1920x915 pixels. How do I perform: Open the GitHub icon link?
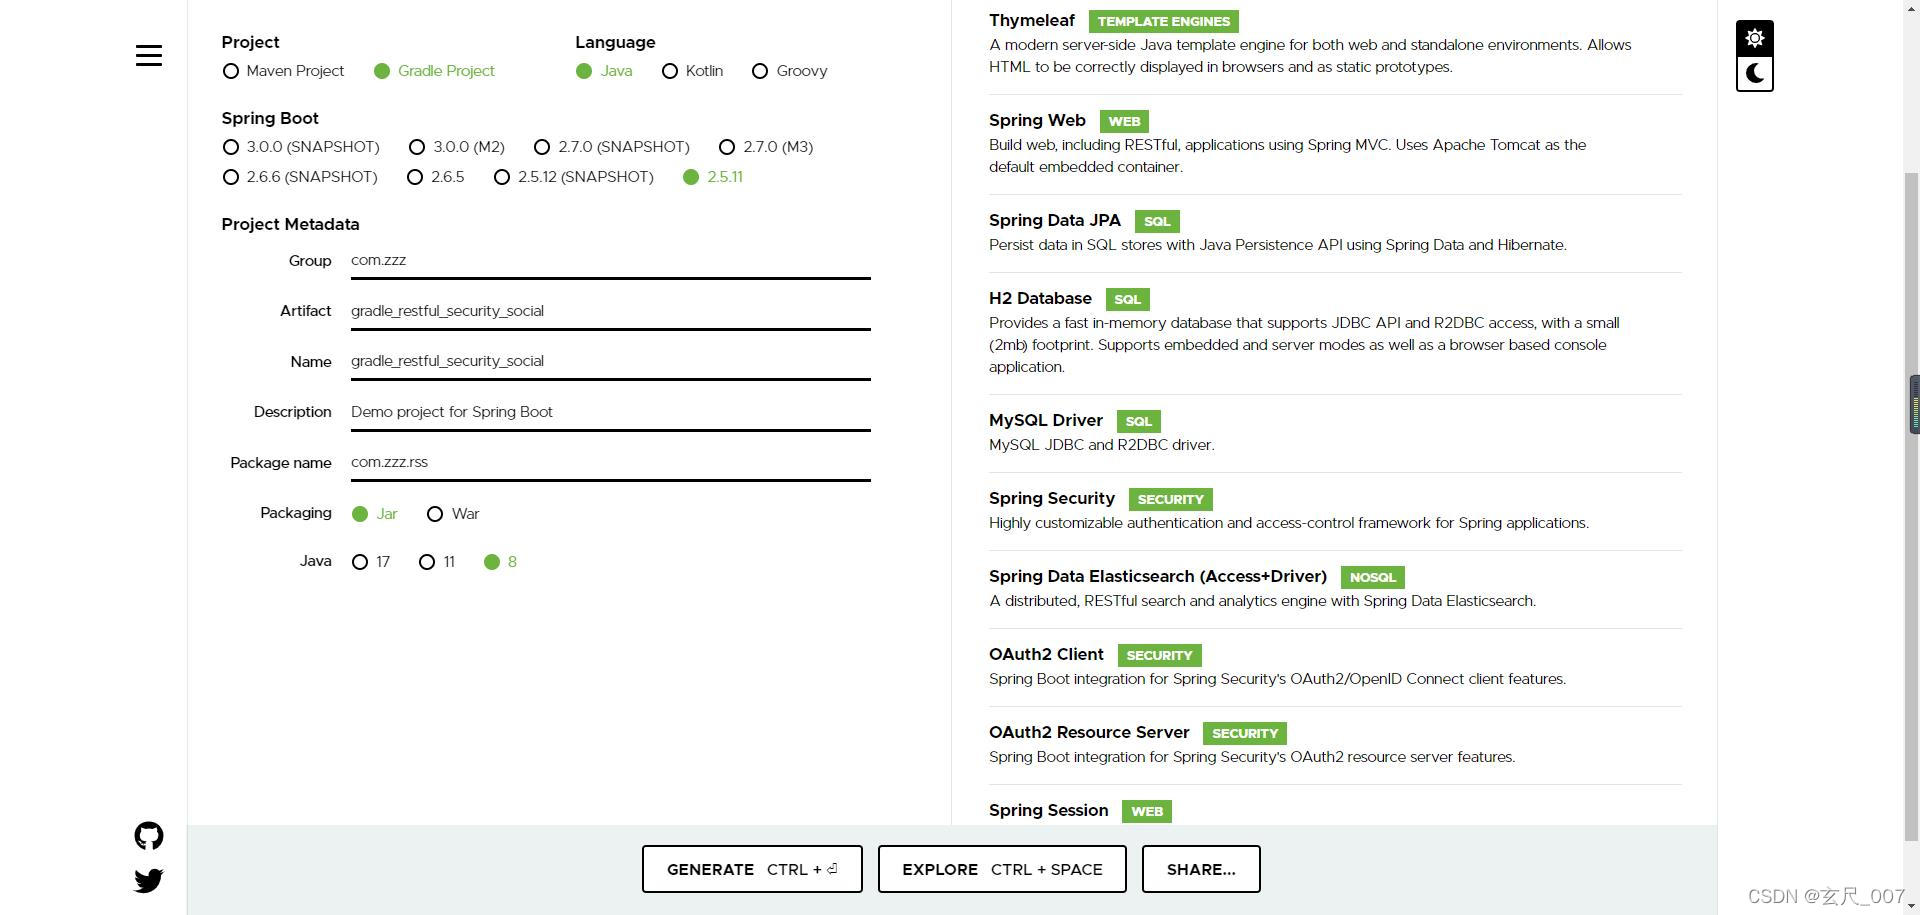[149, 836]
